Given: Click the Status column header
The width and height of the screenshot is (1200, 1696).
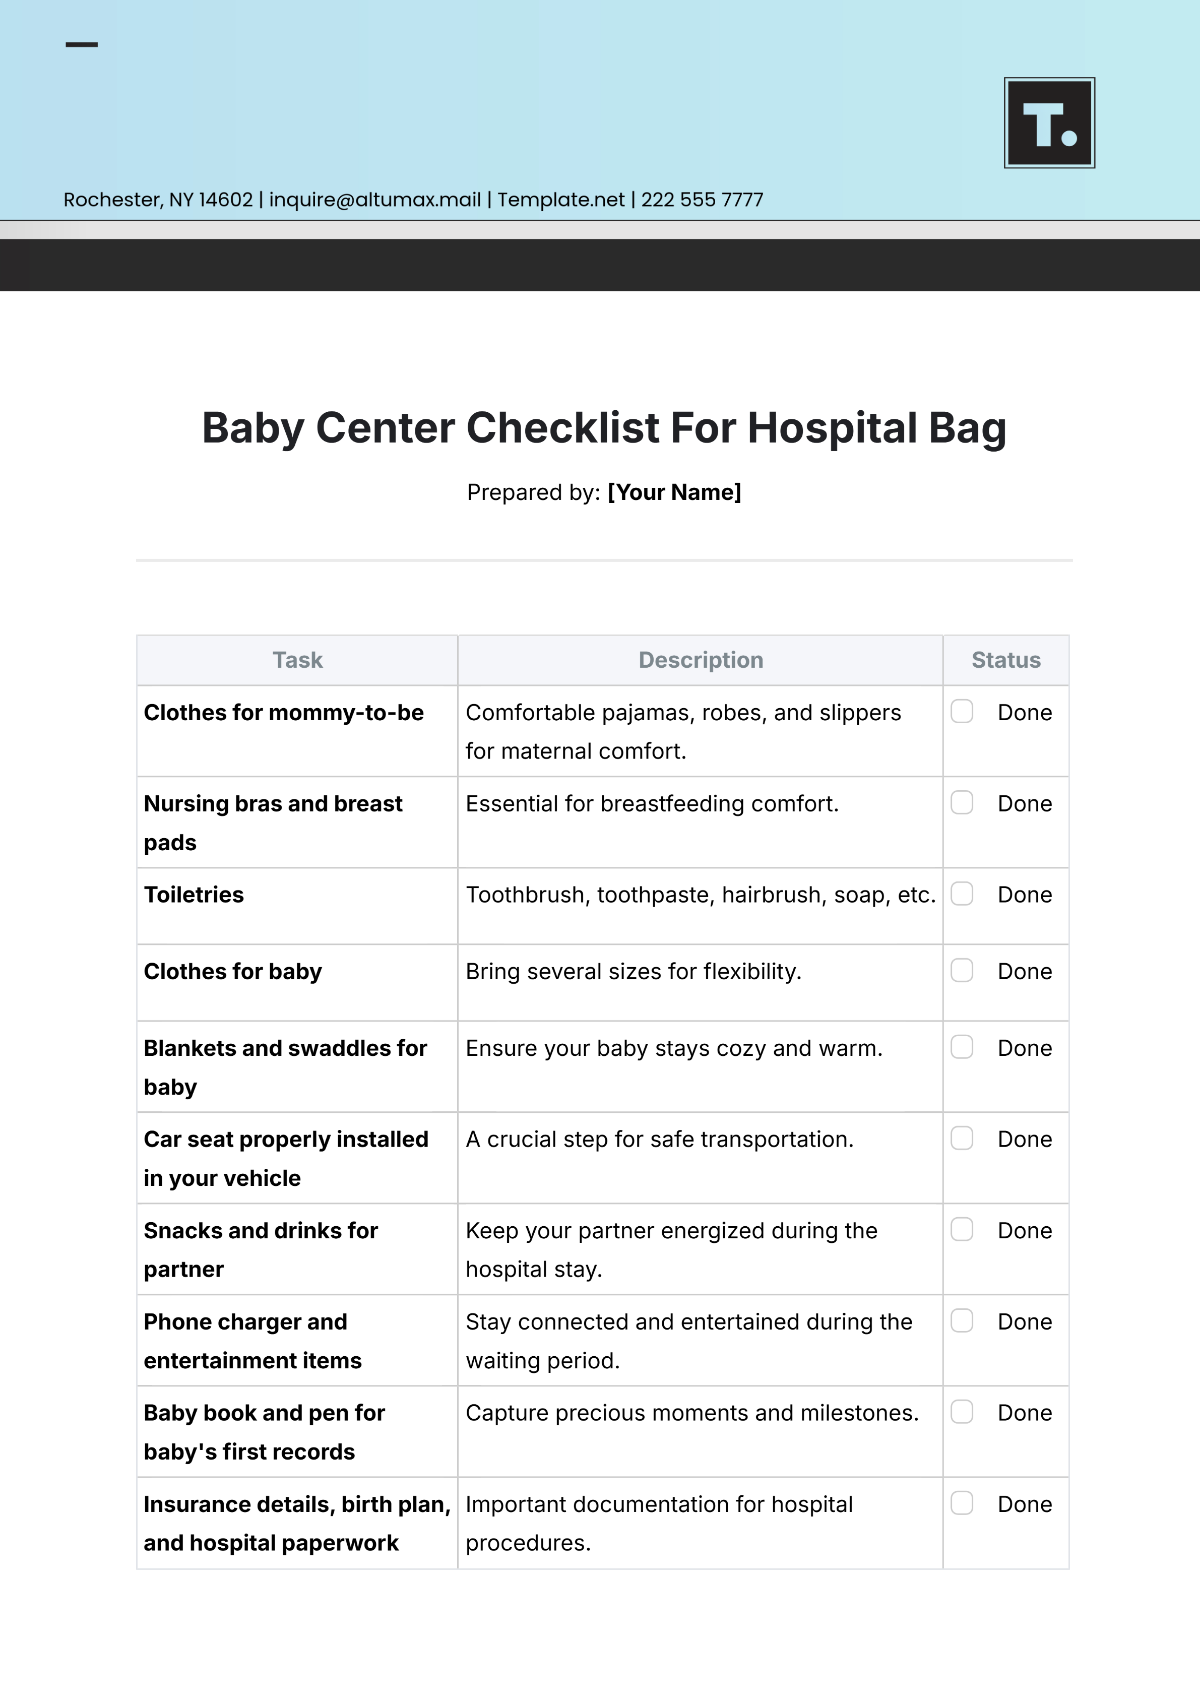Looking at the screenshot, I should tap(1006, 660).
